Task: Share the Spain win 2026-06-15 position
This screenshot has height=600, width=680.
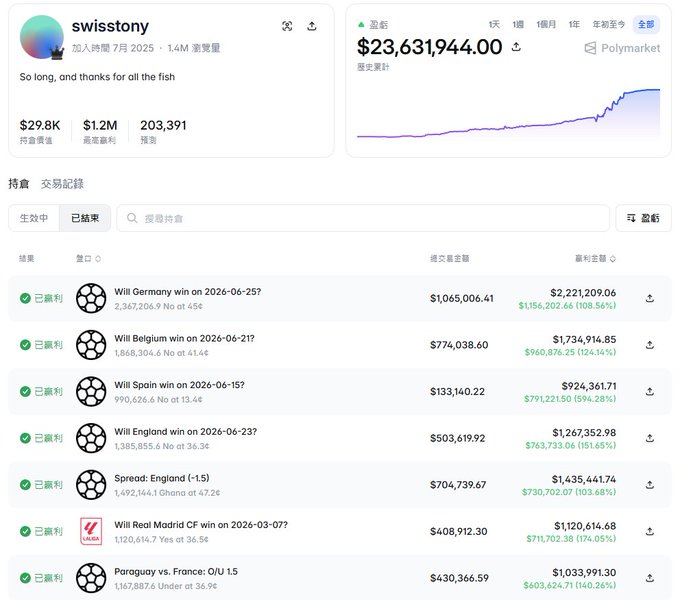Action: (x=649, y=391)
